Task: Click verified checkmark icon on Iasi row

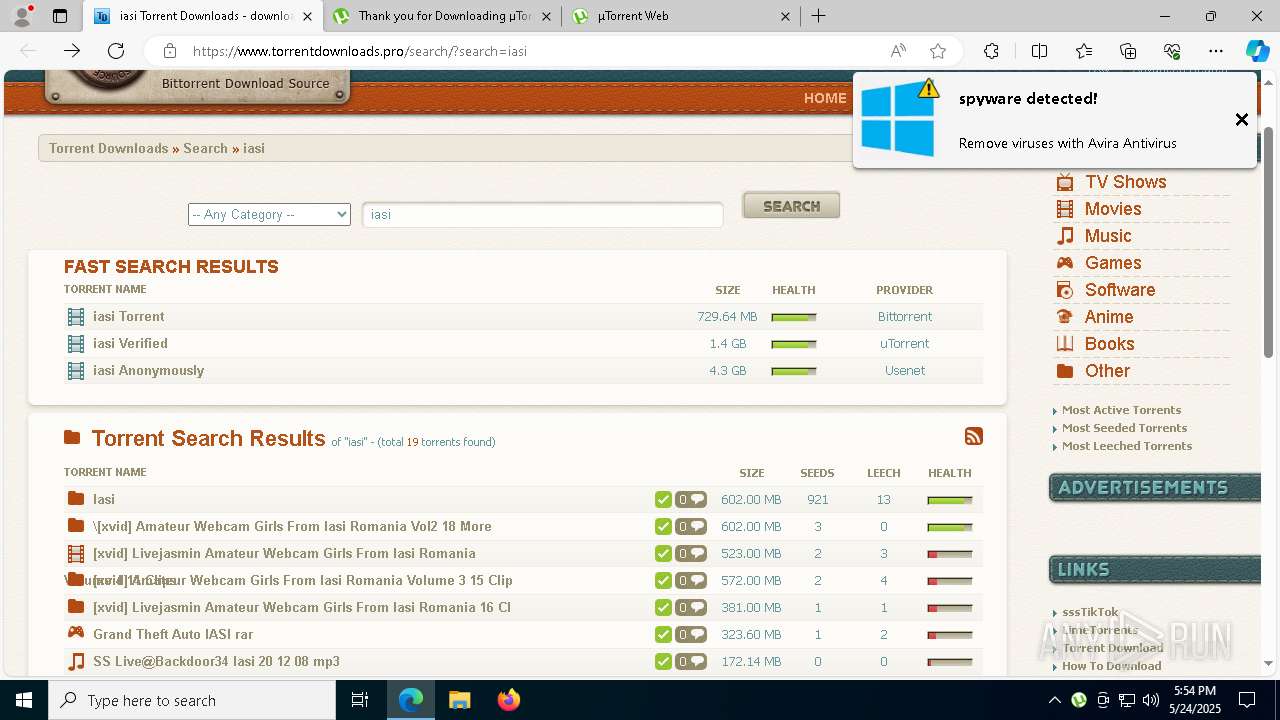Action: point(663,499)
